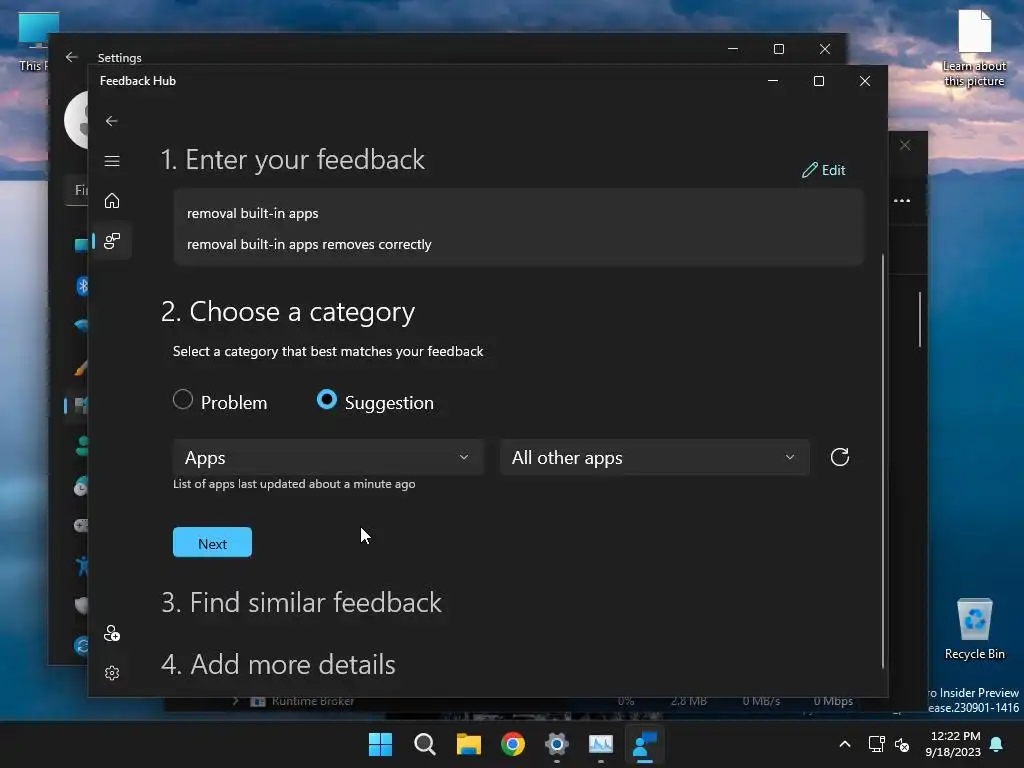Click the Next button
This screenshot has height=768, width=1024.
coord(212,543)
